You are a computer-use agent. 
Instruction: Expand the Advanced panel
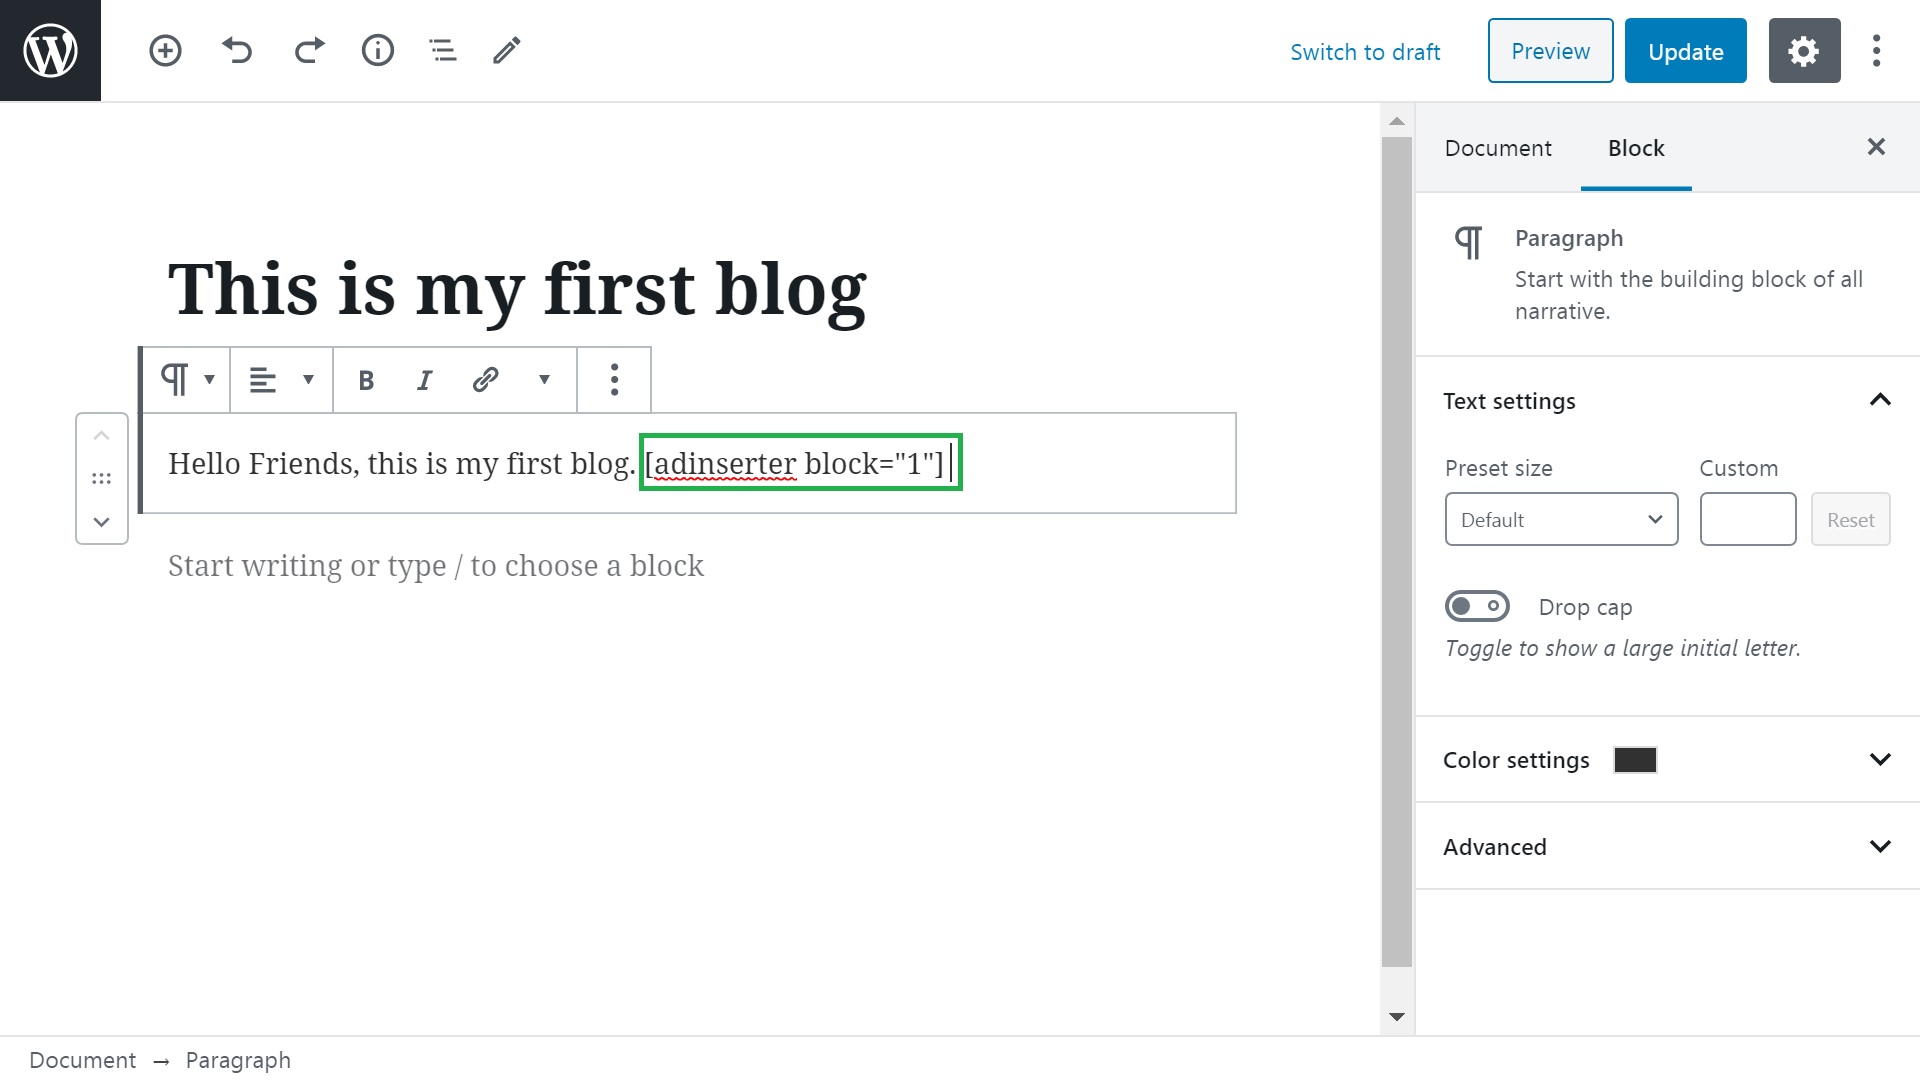(x=1667, y=847)
